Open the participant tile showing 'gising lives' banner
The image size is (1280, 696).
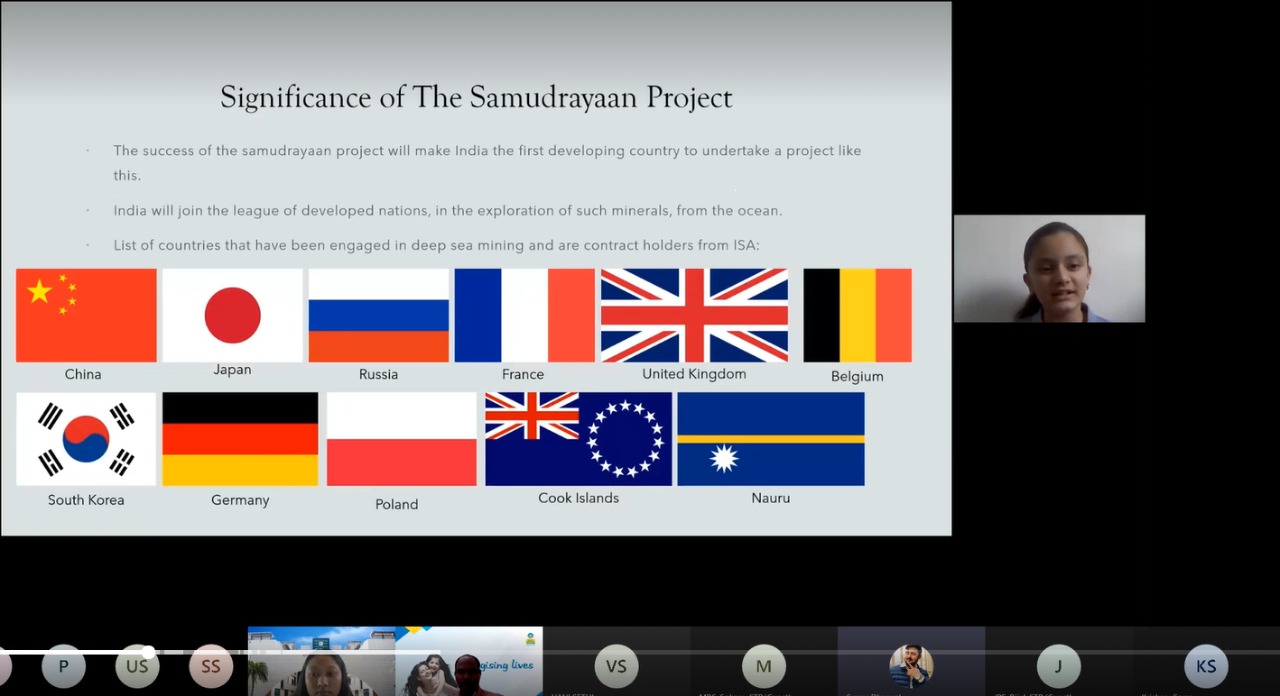coord(469,662)
